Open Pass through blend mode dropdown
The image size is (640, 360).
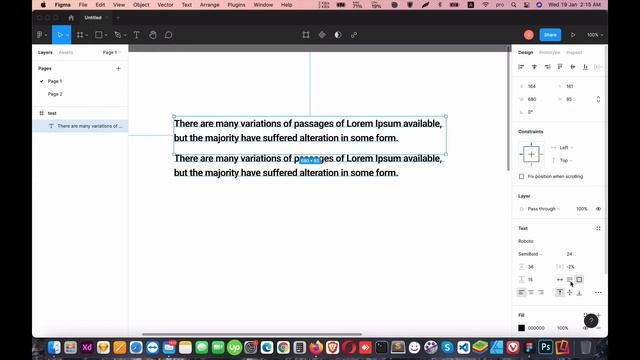click(x=544, y=209)
